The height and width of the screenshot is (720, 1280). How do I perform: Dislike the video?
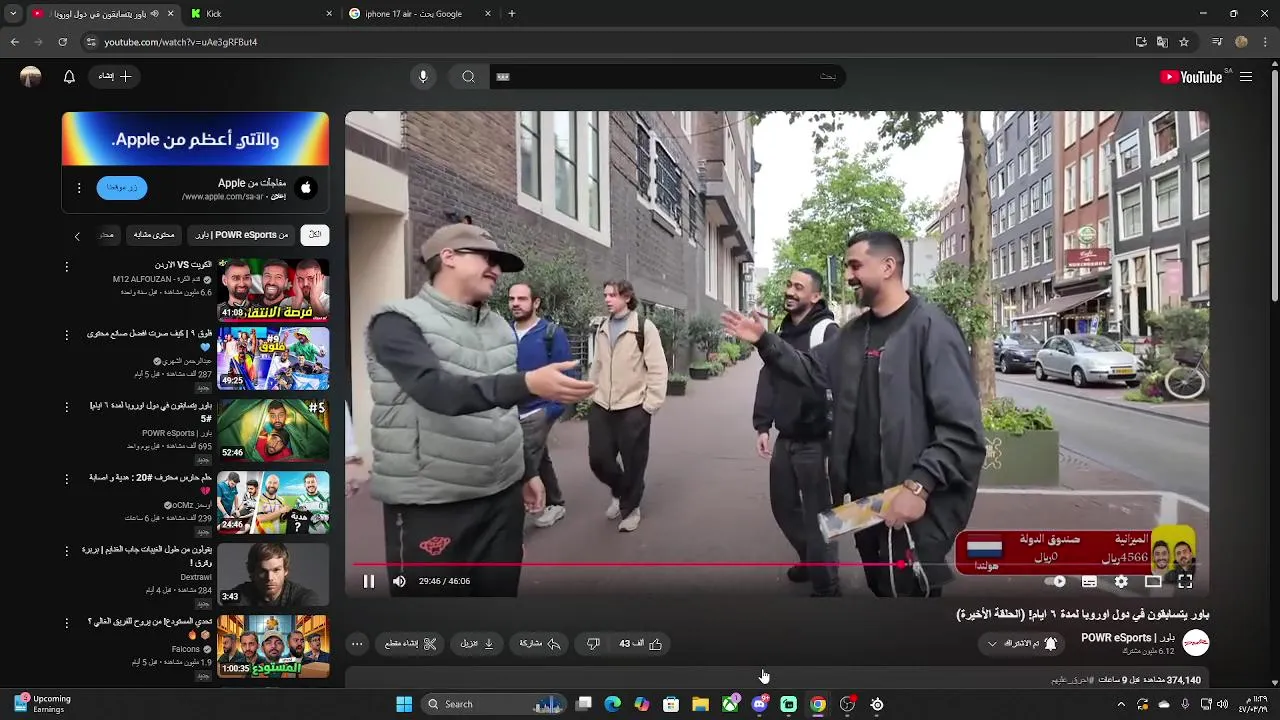coord(593,644)
